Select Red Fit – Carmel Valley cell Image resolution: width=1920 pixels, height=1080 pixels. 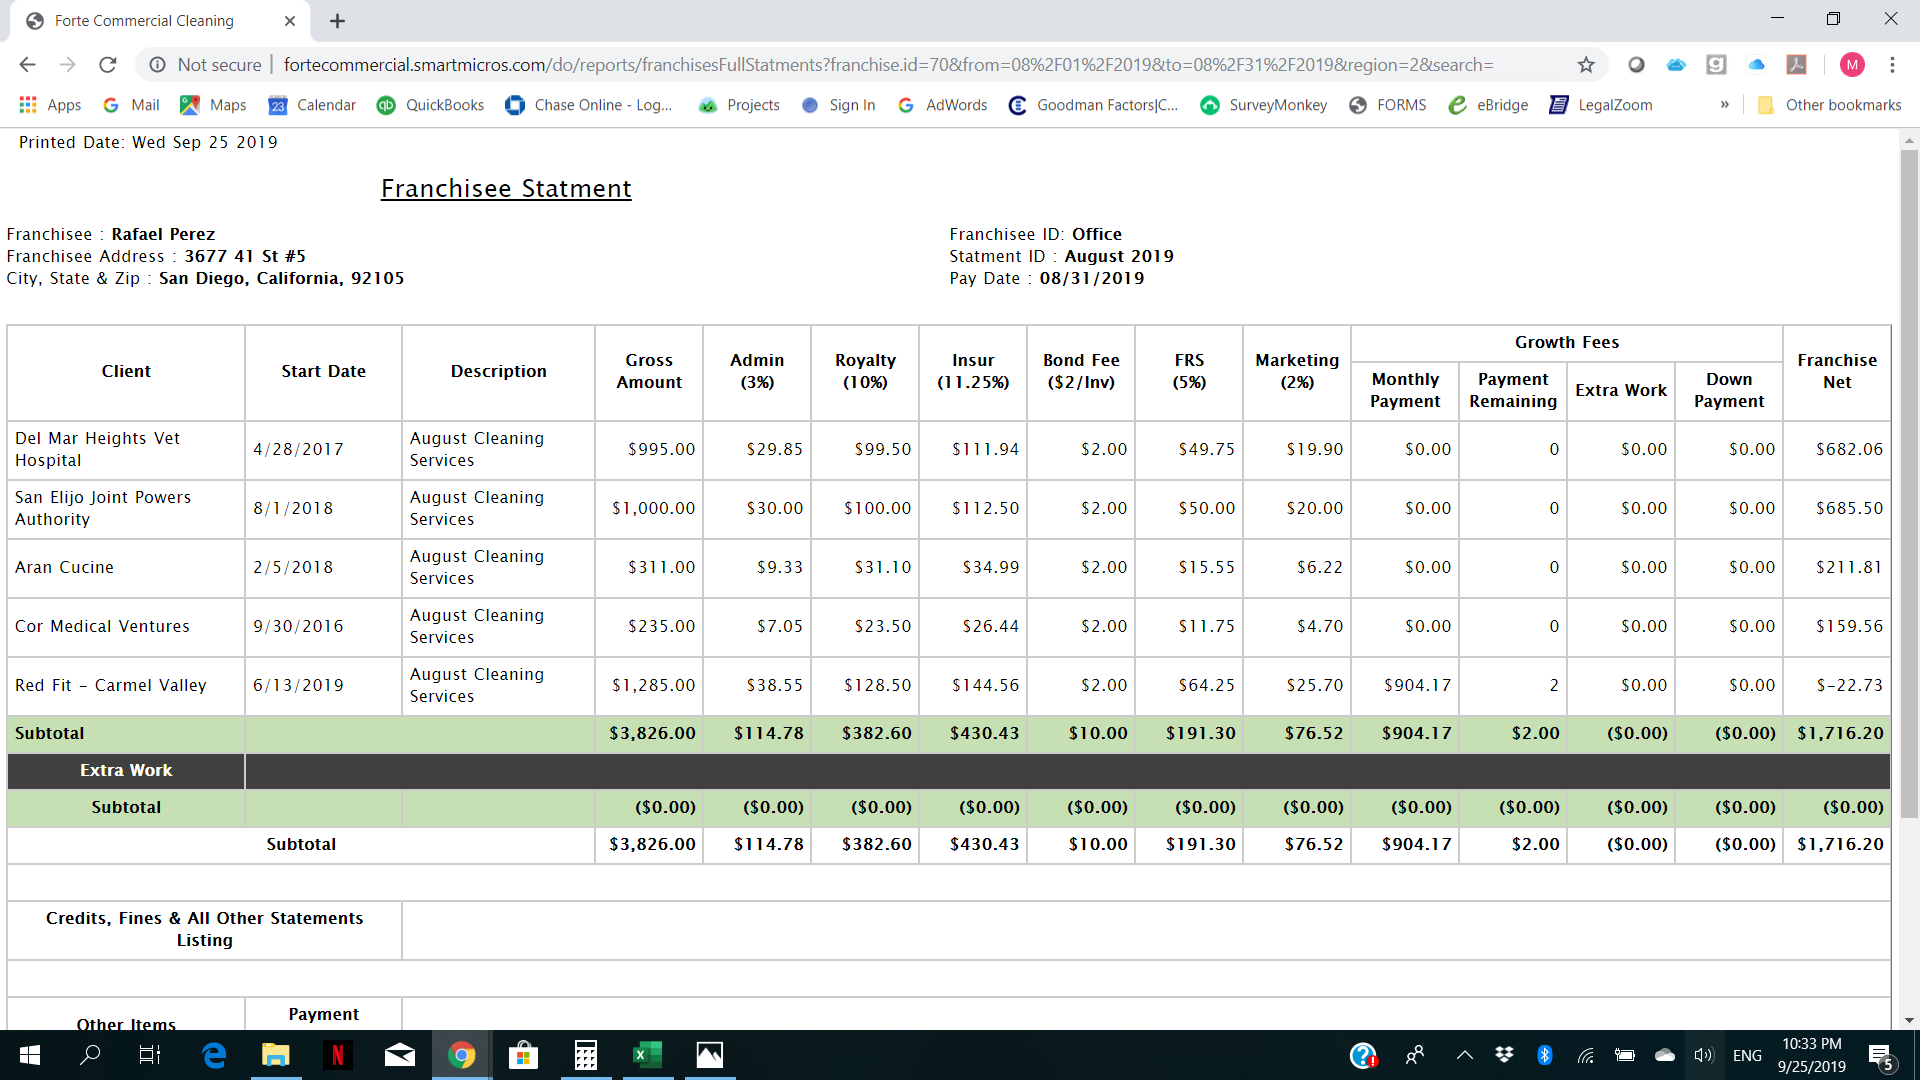[126, 686]
